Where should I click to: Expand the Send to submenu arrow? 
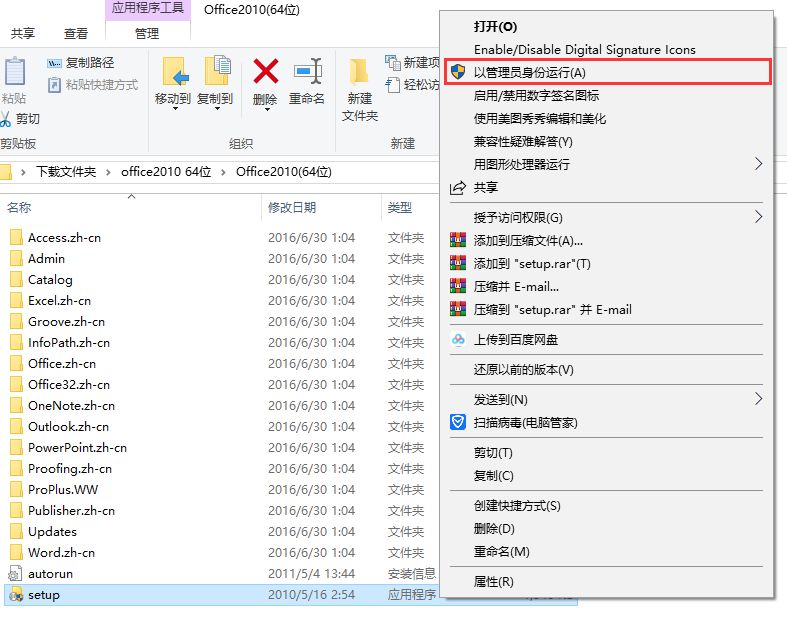click(x=758, y=399)
